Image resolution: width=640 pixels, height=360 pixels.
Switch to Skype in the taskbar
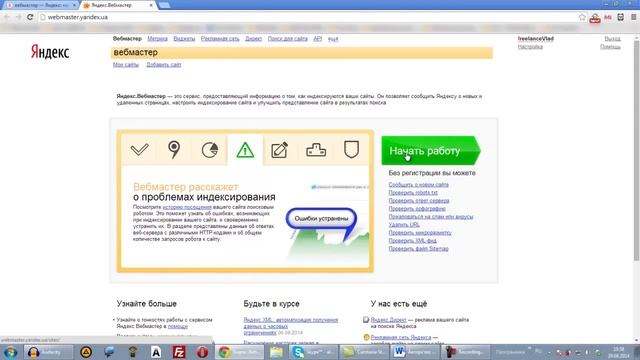click(x=313, y=352)
